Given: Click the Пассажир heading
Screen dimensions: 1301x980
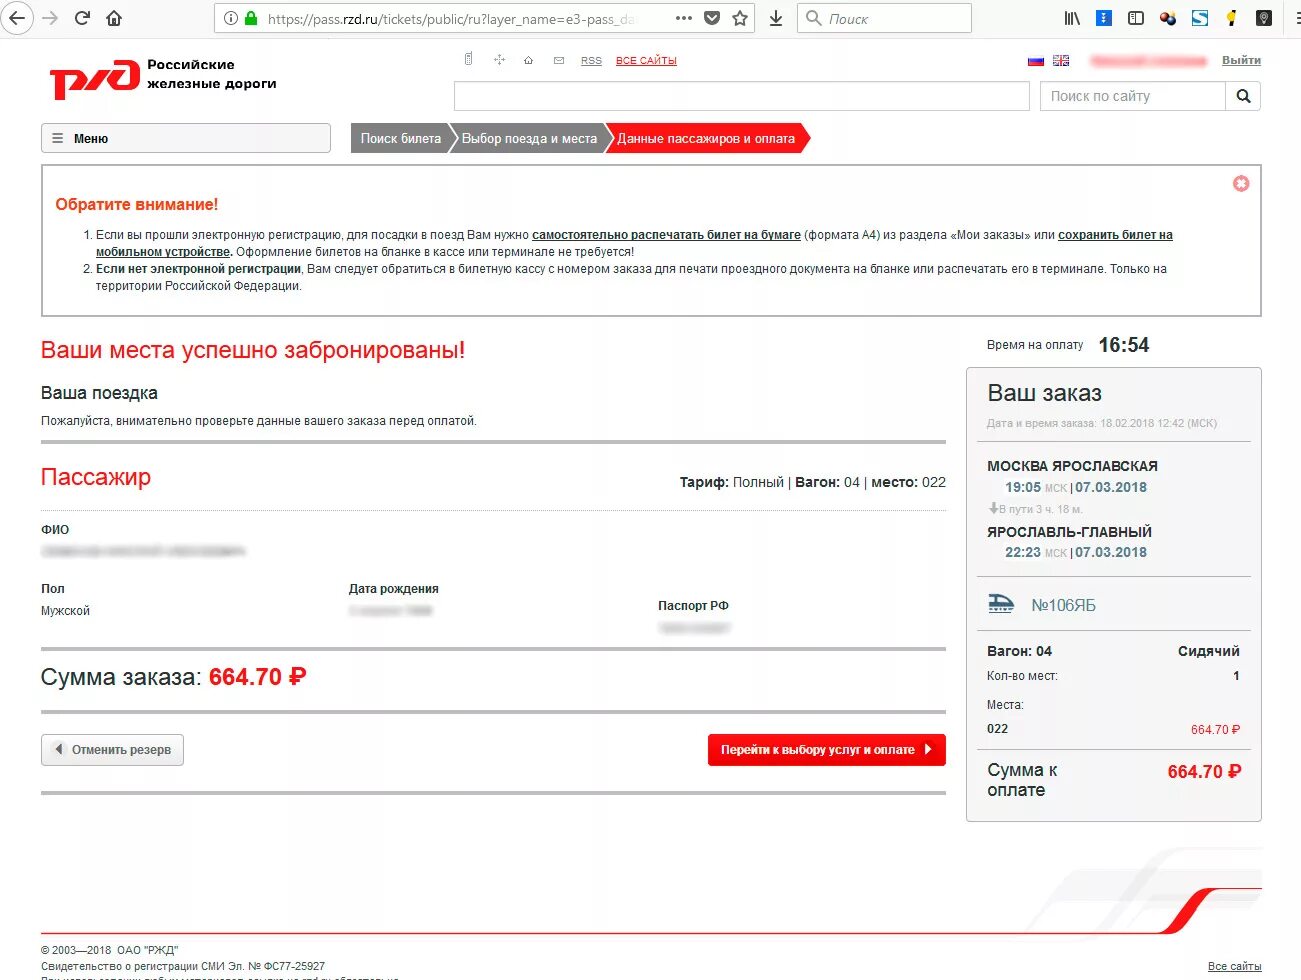Looking at the screenshot, I should tap(96, 477).
